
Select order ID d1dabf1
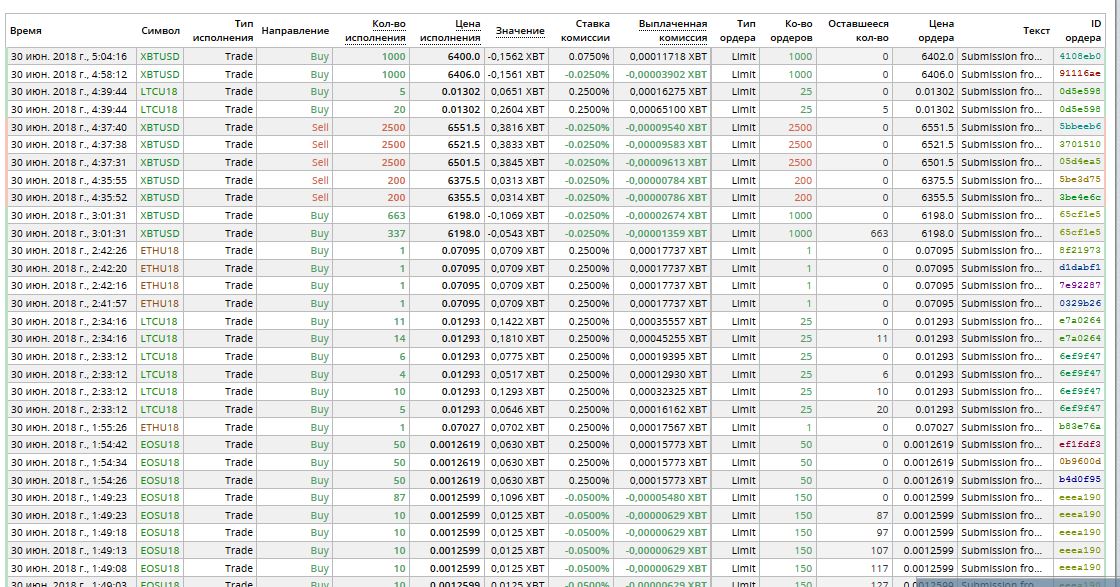1080,268
